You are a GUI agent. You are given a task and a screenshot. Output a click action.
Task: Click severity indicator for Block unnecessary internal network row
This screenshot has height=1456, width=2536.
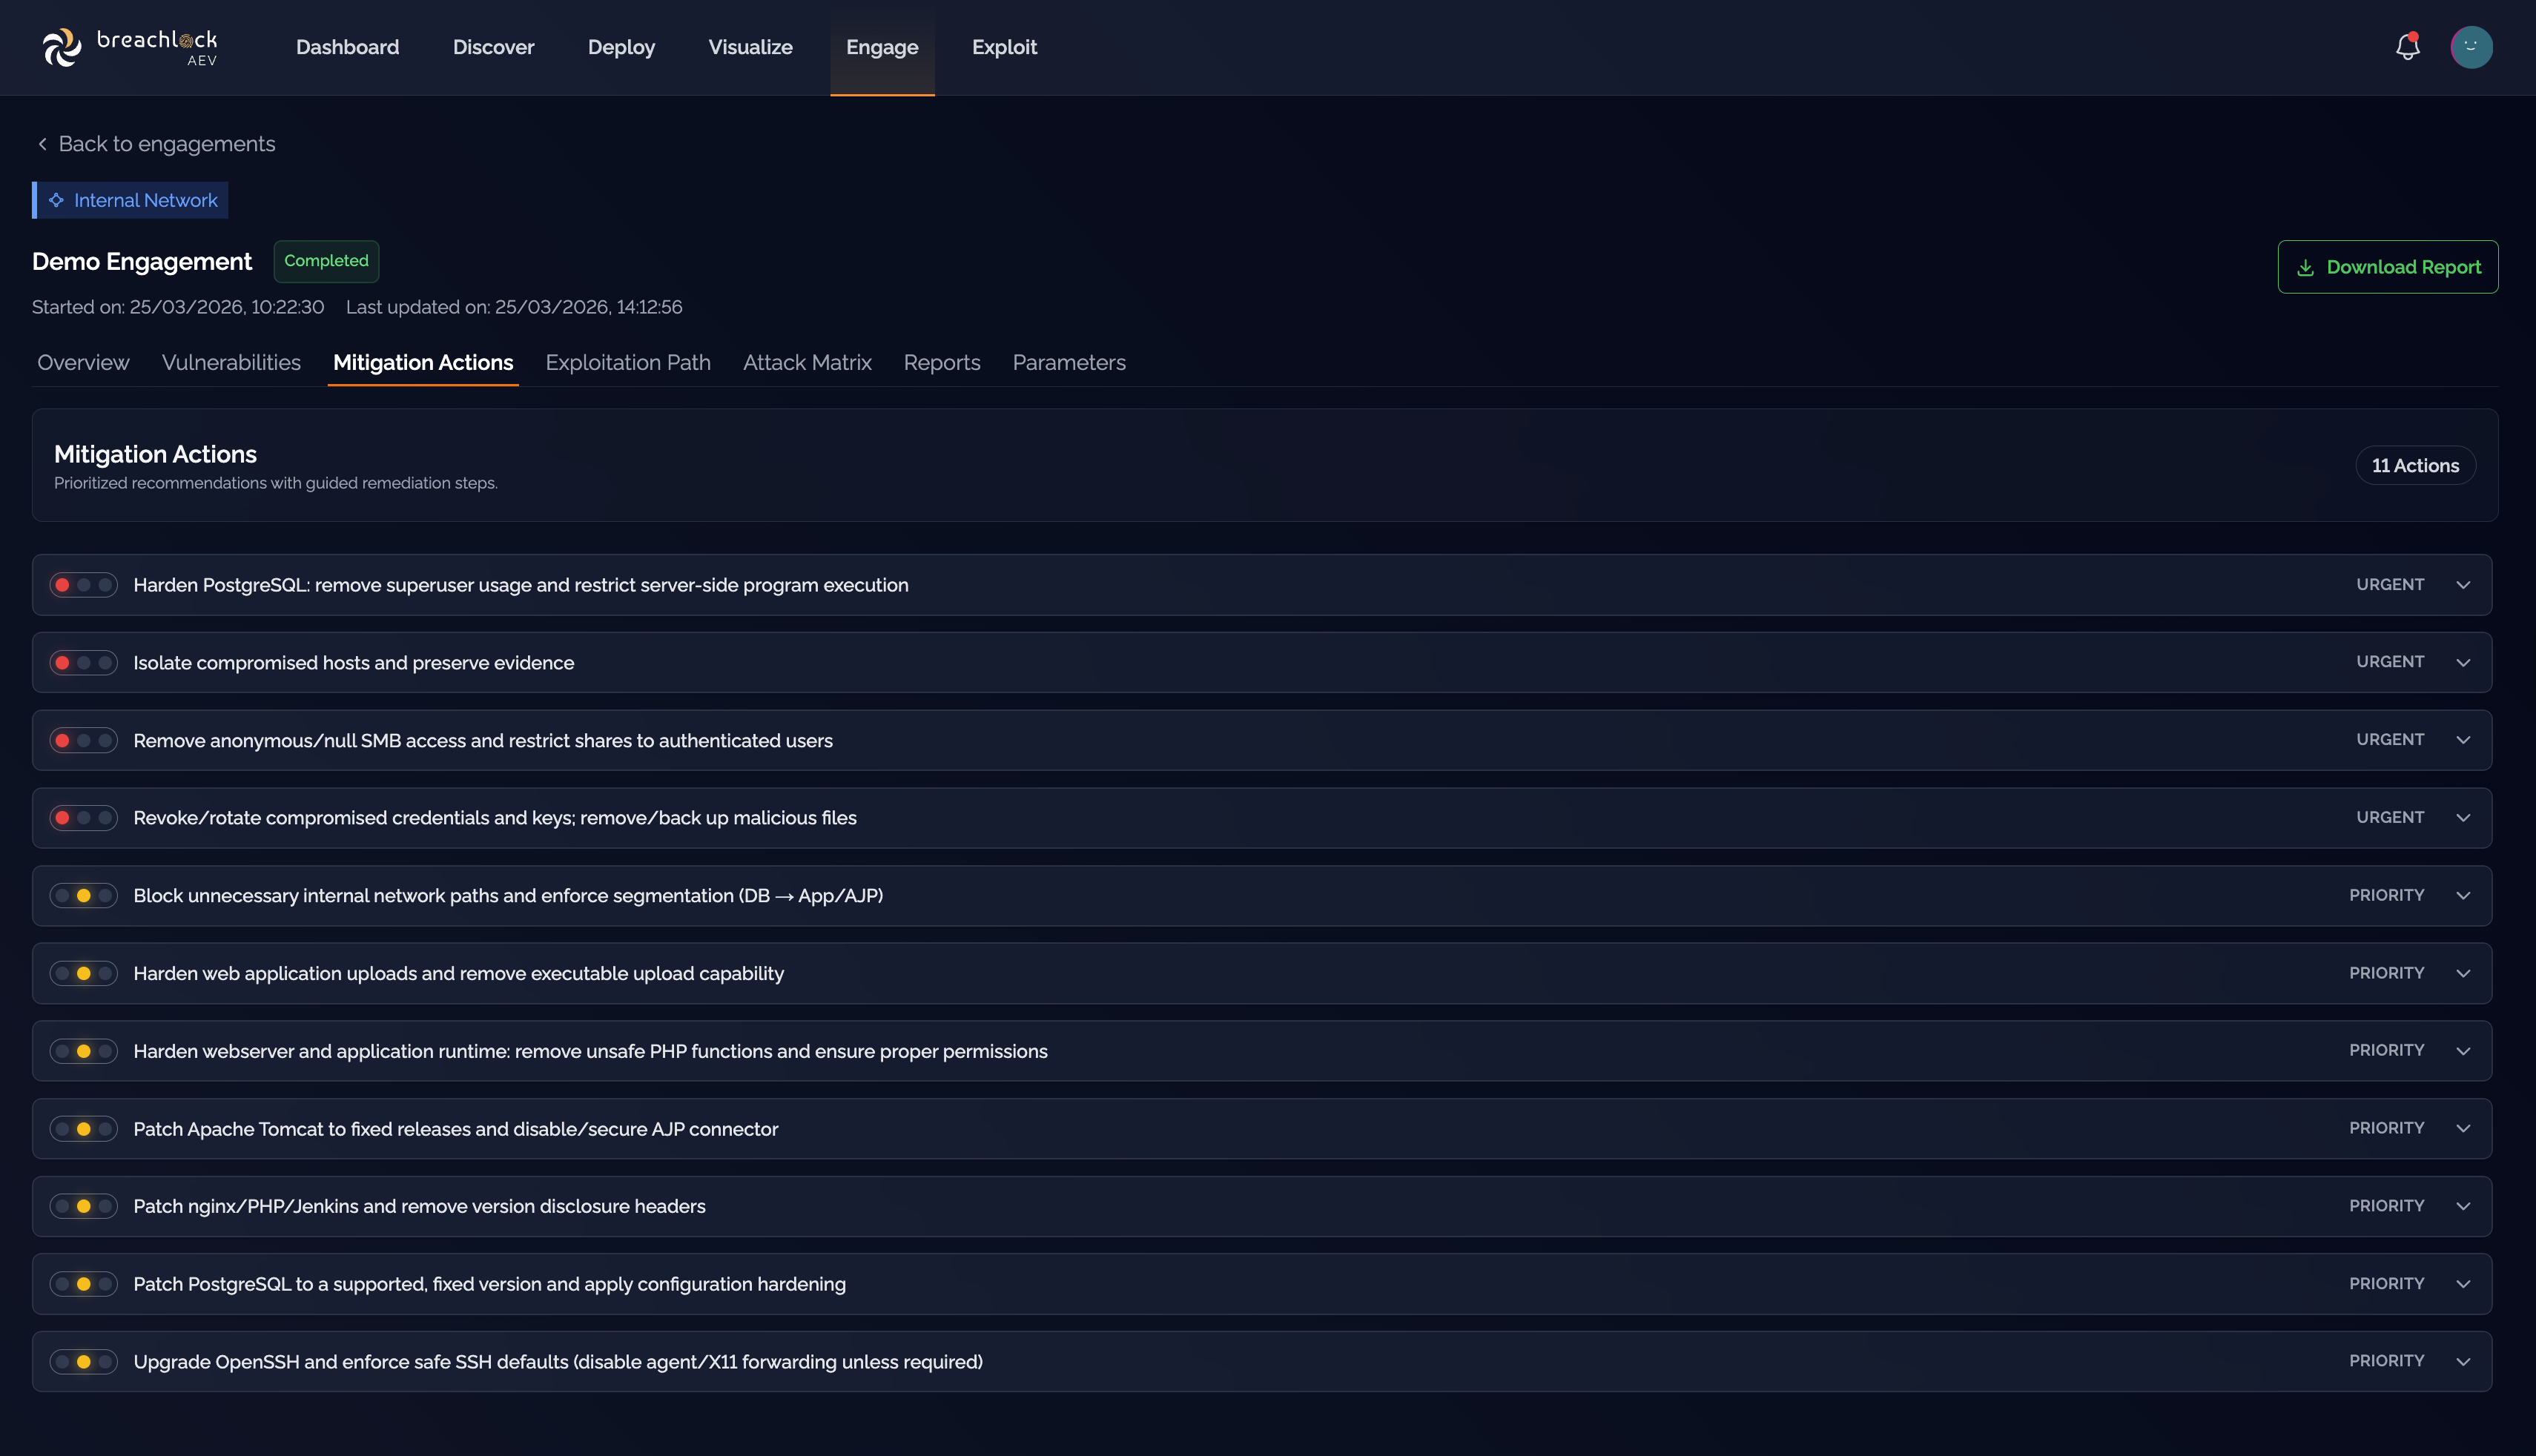click(x=84, y=896)
